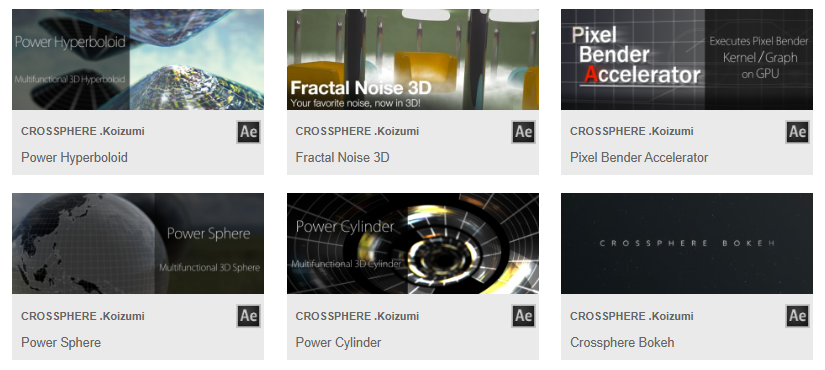Screen dimensions: 825x370
Task: Open the Crossphere Bokeh dark thumbnail
Action: 687,244
